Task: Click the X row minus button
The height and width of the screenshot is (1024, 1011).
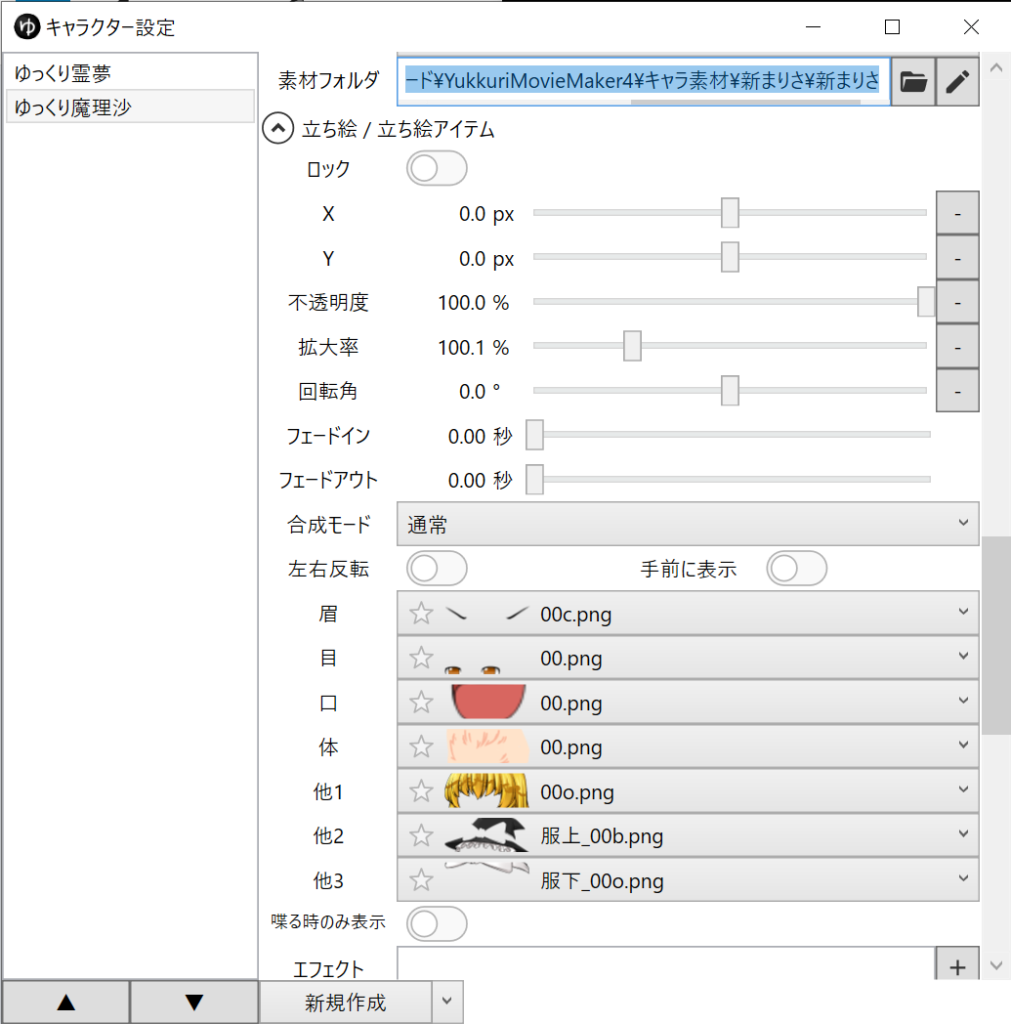Action: [957, 214]
